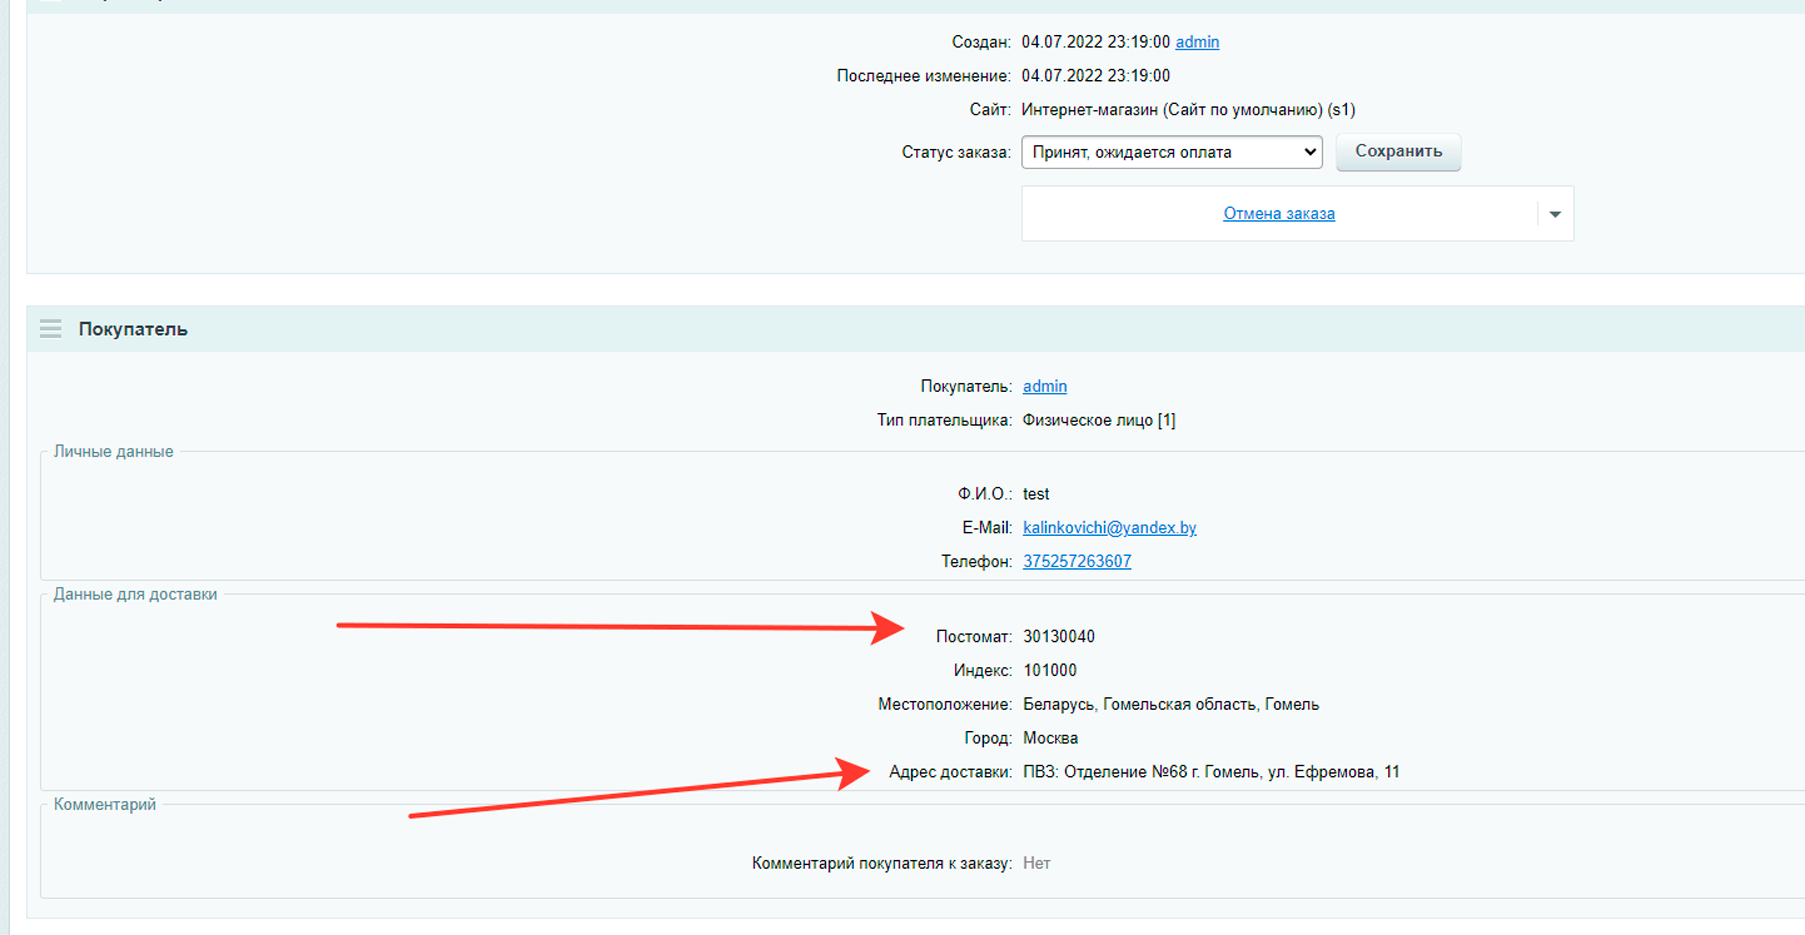
Task: Click the Адрес доставки text with ПВЗ Отделение №68
Action: pyautogui.click(x=1211, y=772)
